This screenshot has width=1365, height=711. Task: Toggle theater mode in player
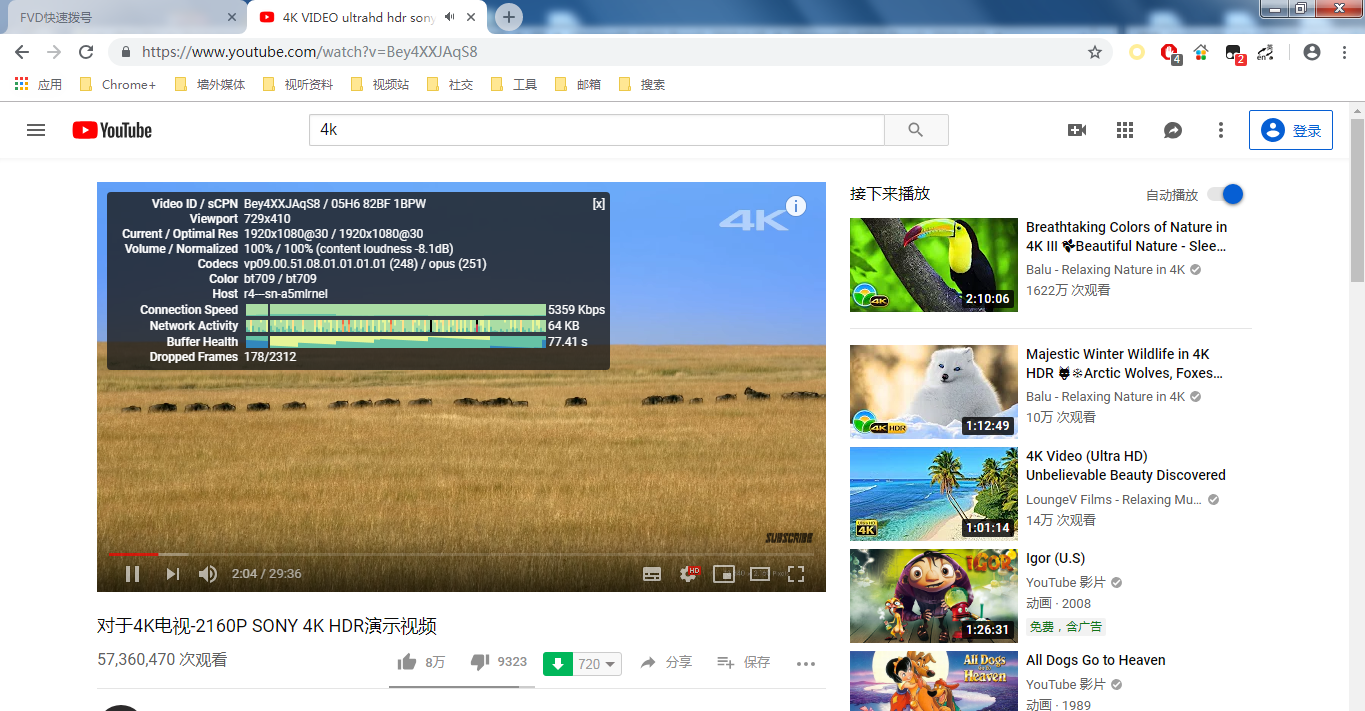point(760,574)
